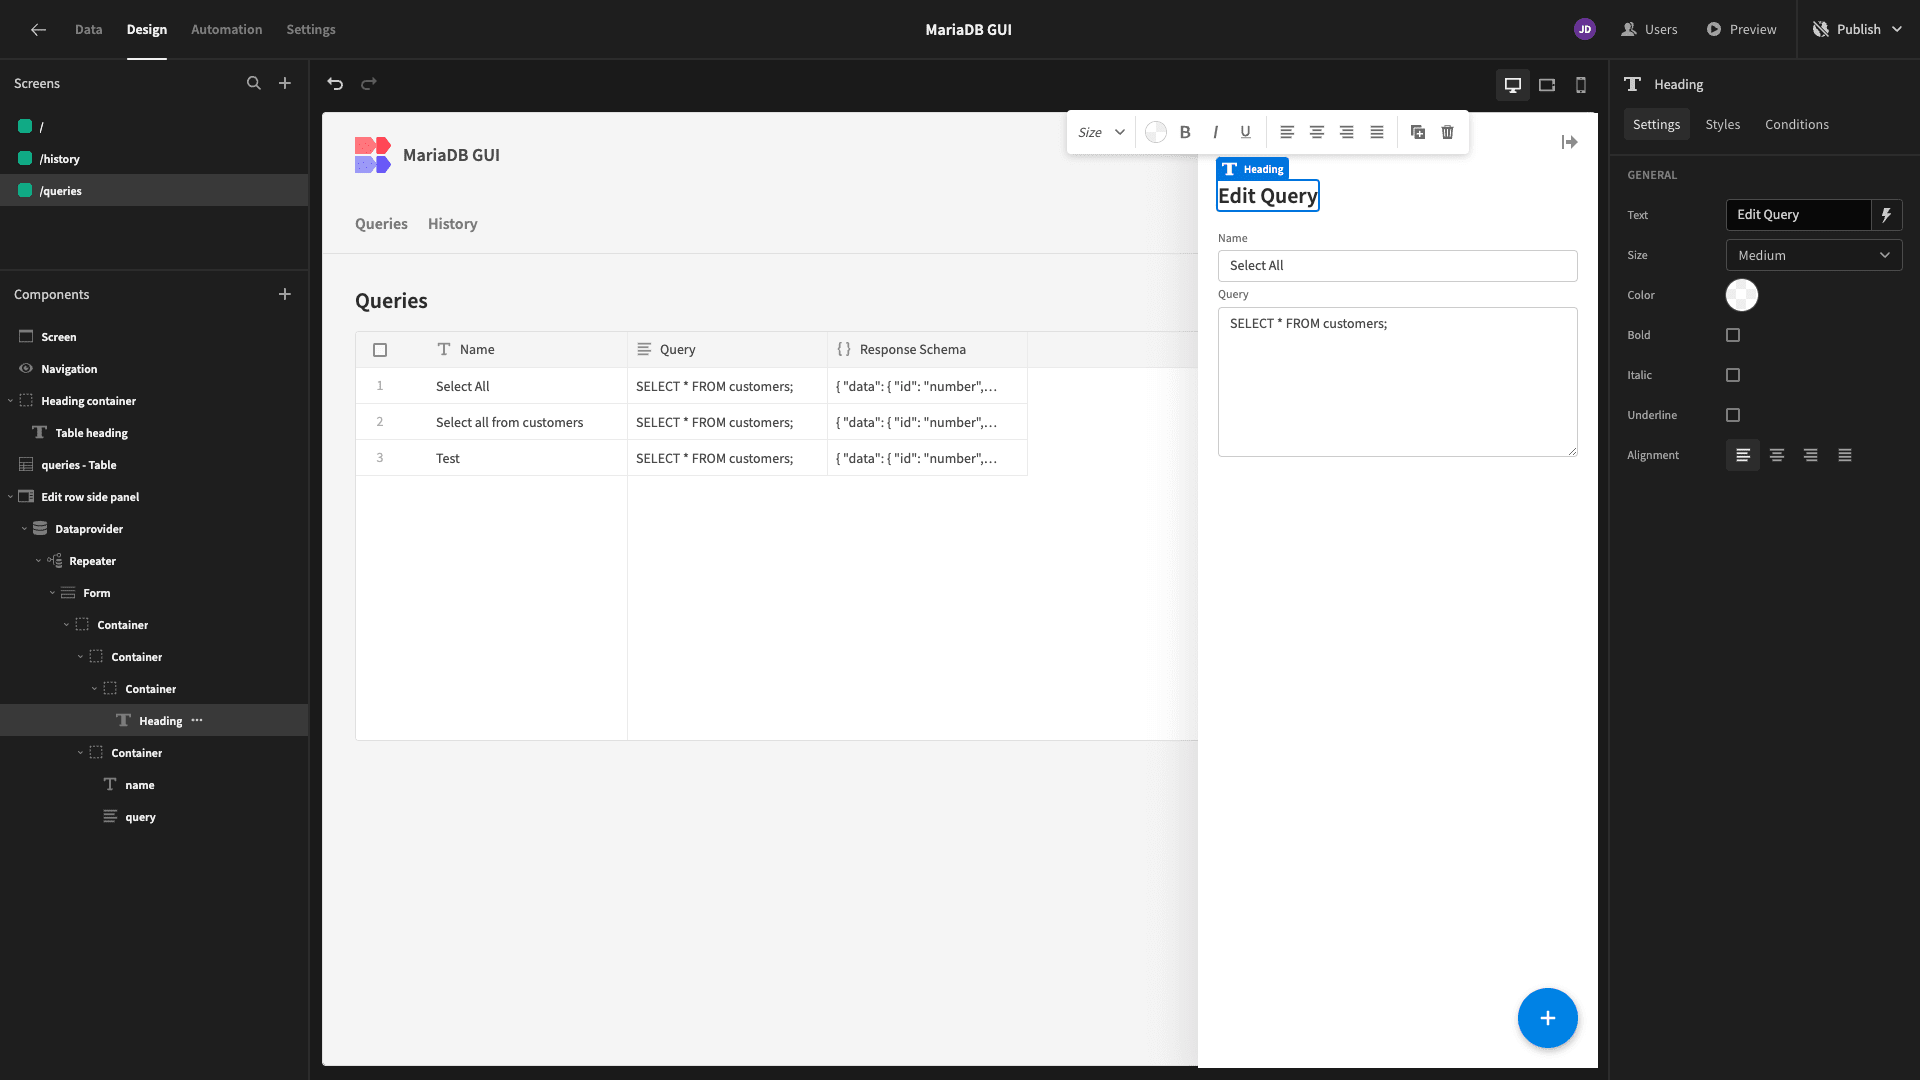Toggle bold in floating toolbar

click(x=1185, y=132)
